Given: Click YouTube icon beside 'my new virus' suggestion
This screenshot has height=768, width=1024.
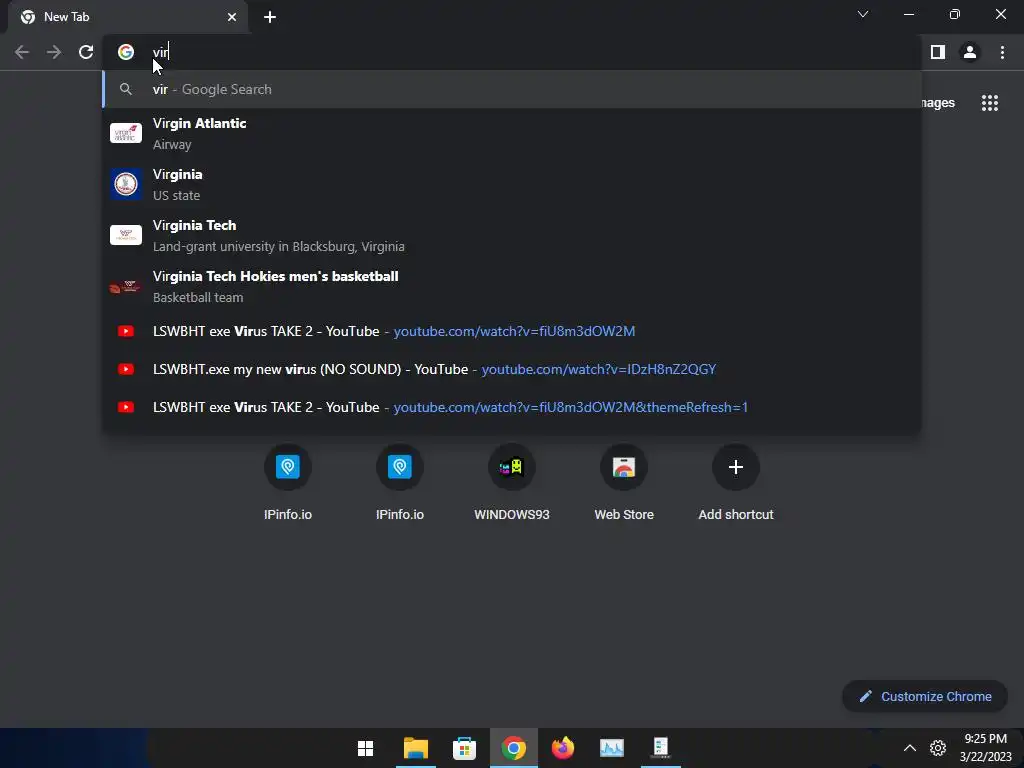Looking at the screenshot, I should (126, 369).
